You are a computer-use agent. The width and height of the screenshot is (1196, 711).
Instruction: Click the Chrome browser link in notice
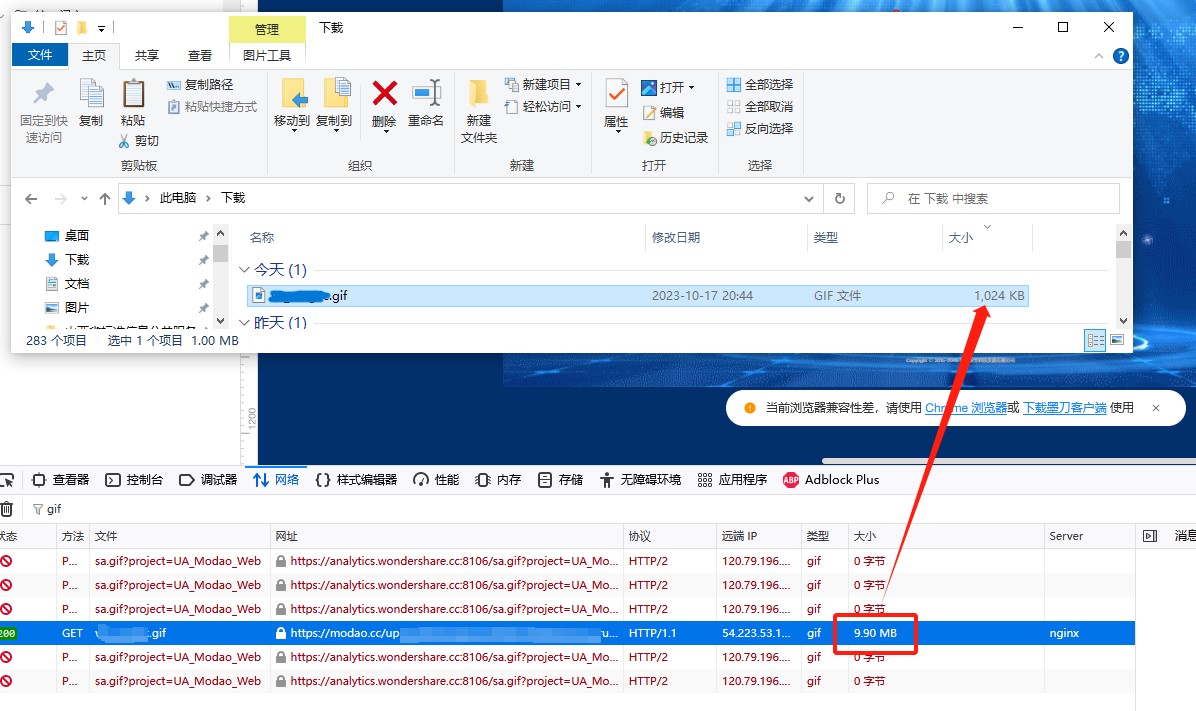(x=966, y=408)
